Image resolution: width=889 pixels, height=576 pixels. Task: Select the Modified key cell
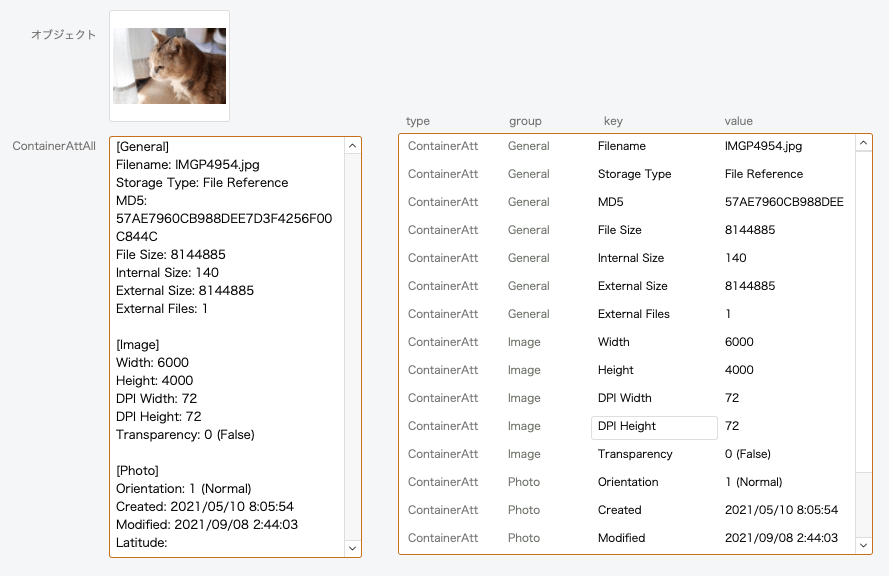[x=621, y=538]
